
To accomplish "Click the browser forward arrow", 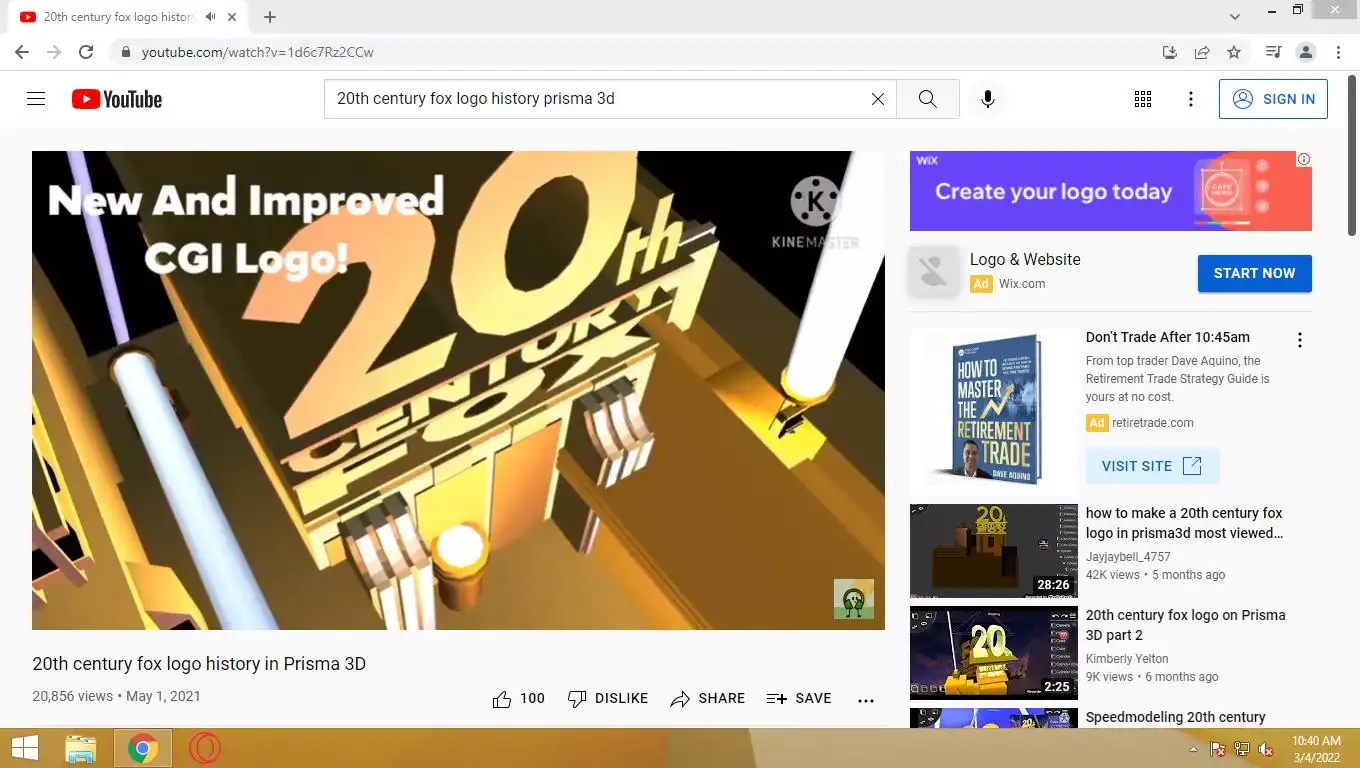I will (x=54, y=52).
